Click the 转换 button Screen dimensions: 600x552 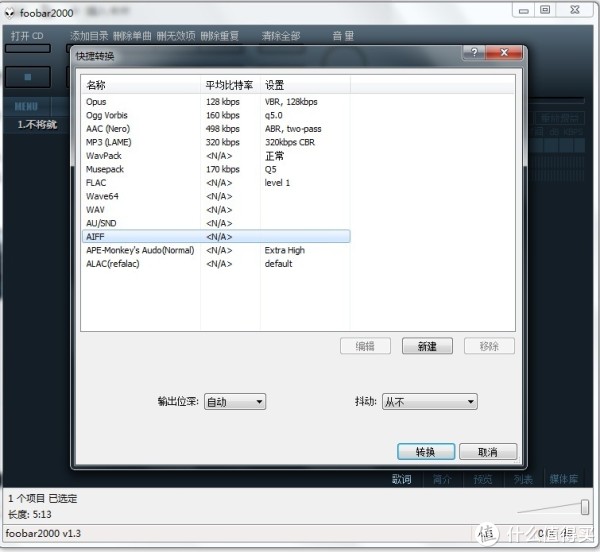(x=426, y=452)
